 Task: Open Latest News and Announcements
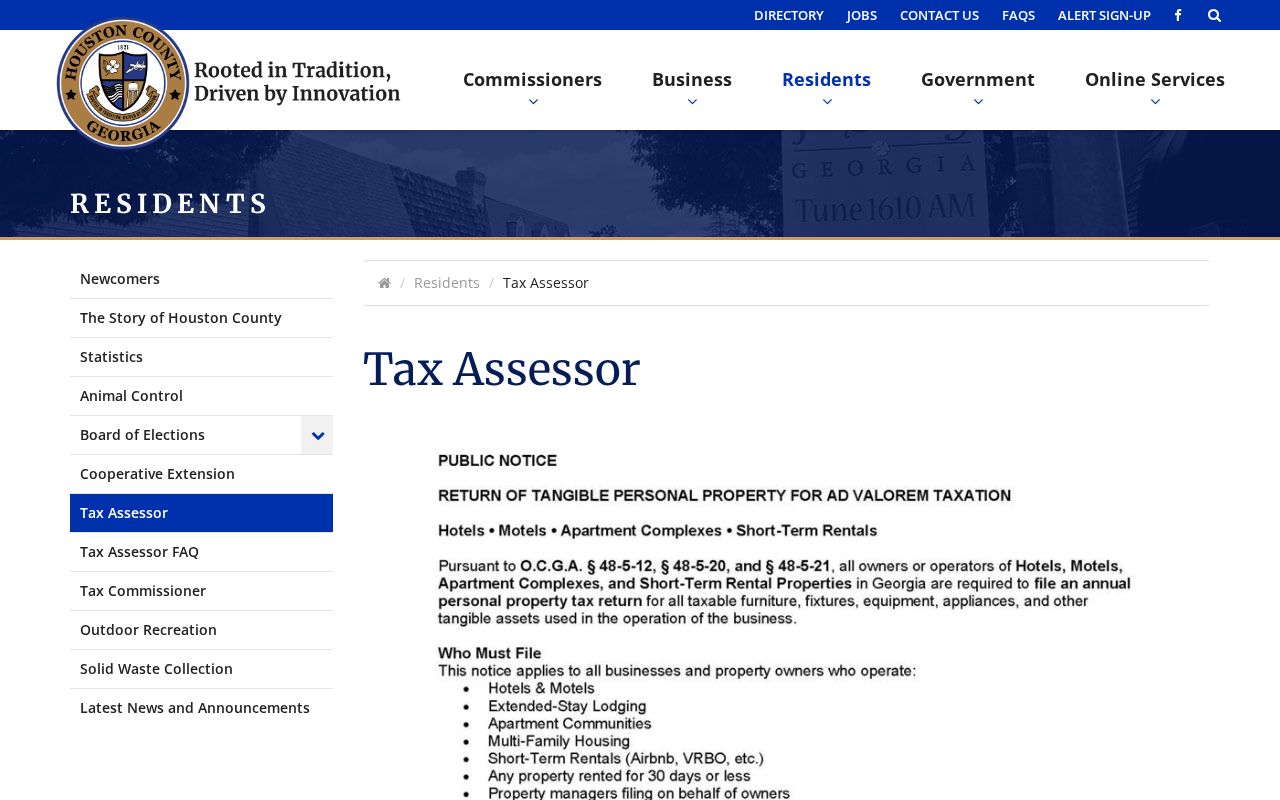[201, 708]
